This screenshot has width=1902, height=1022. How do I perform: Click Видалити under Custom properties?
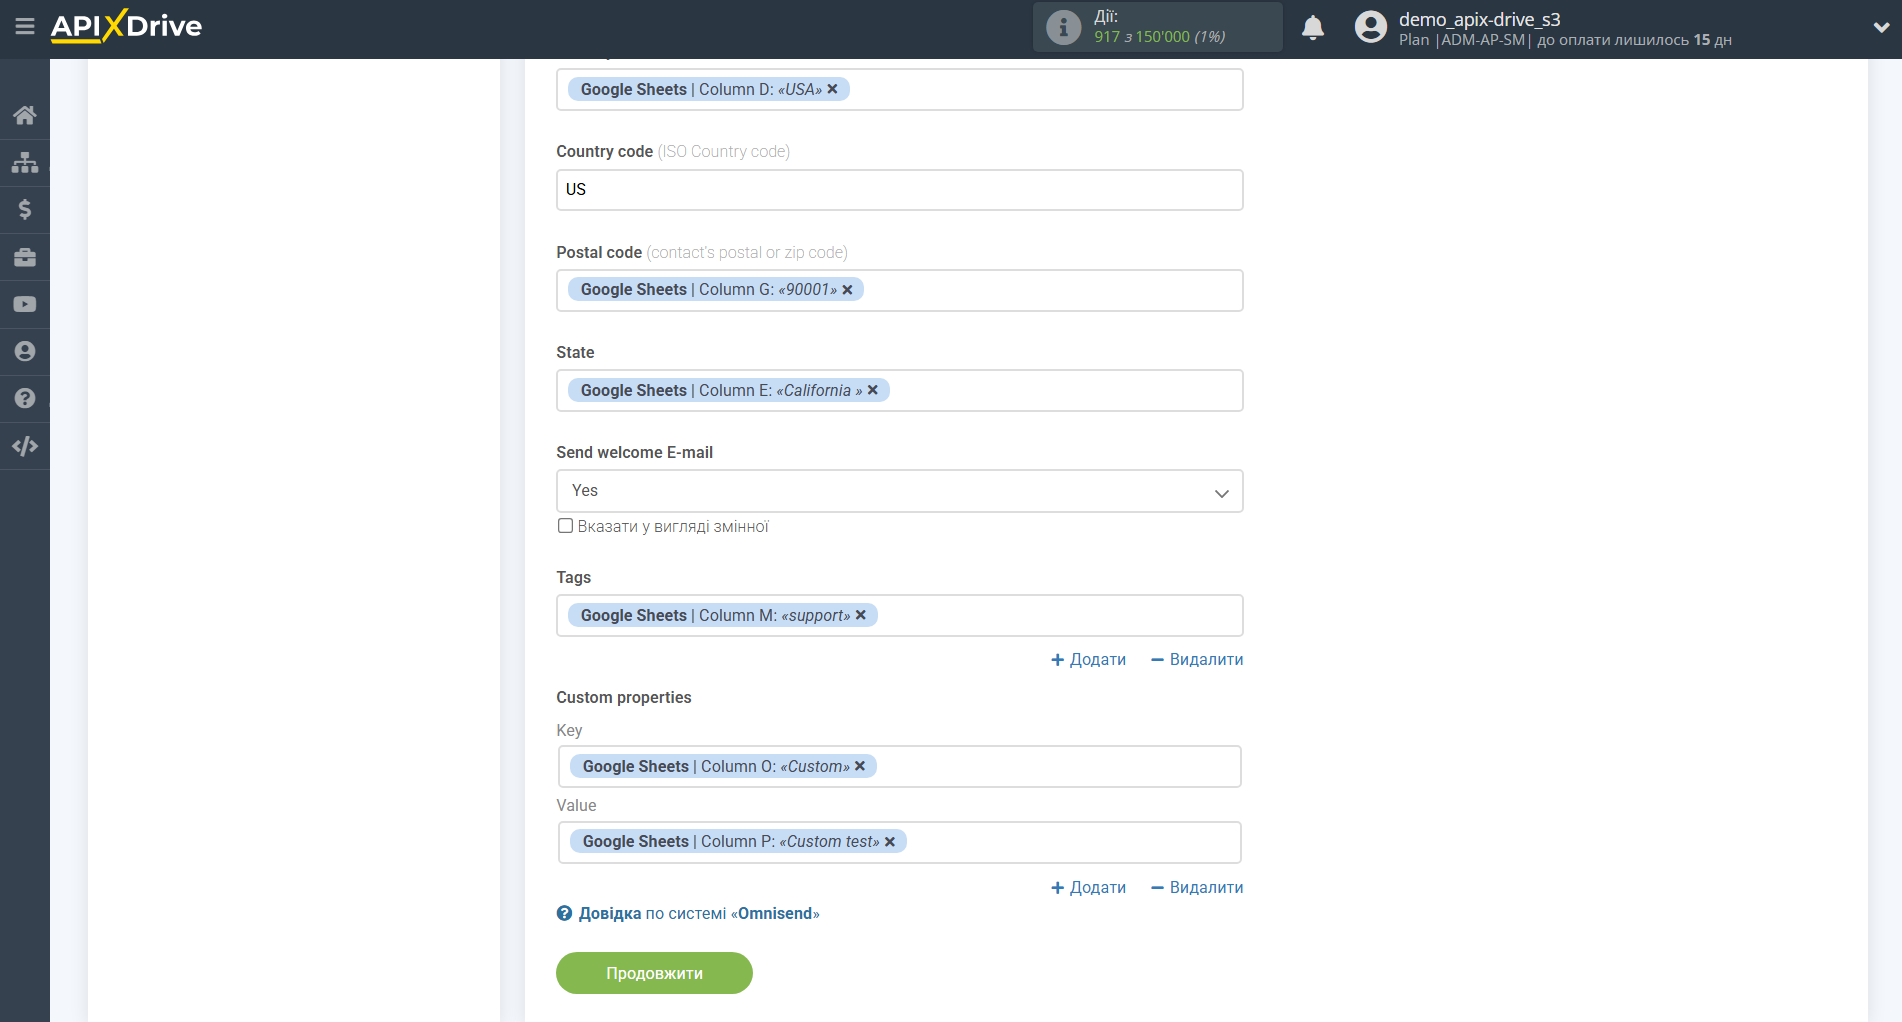point(1197,888)
